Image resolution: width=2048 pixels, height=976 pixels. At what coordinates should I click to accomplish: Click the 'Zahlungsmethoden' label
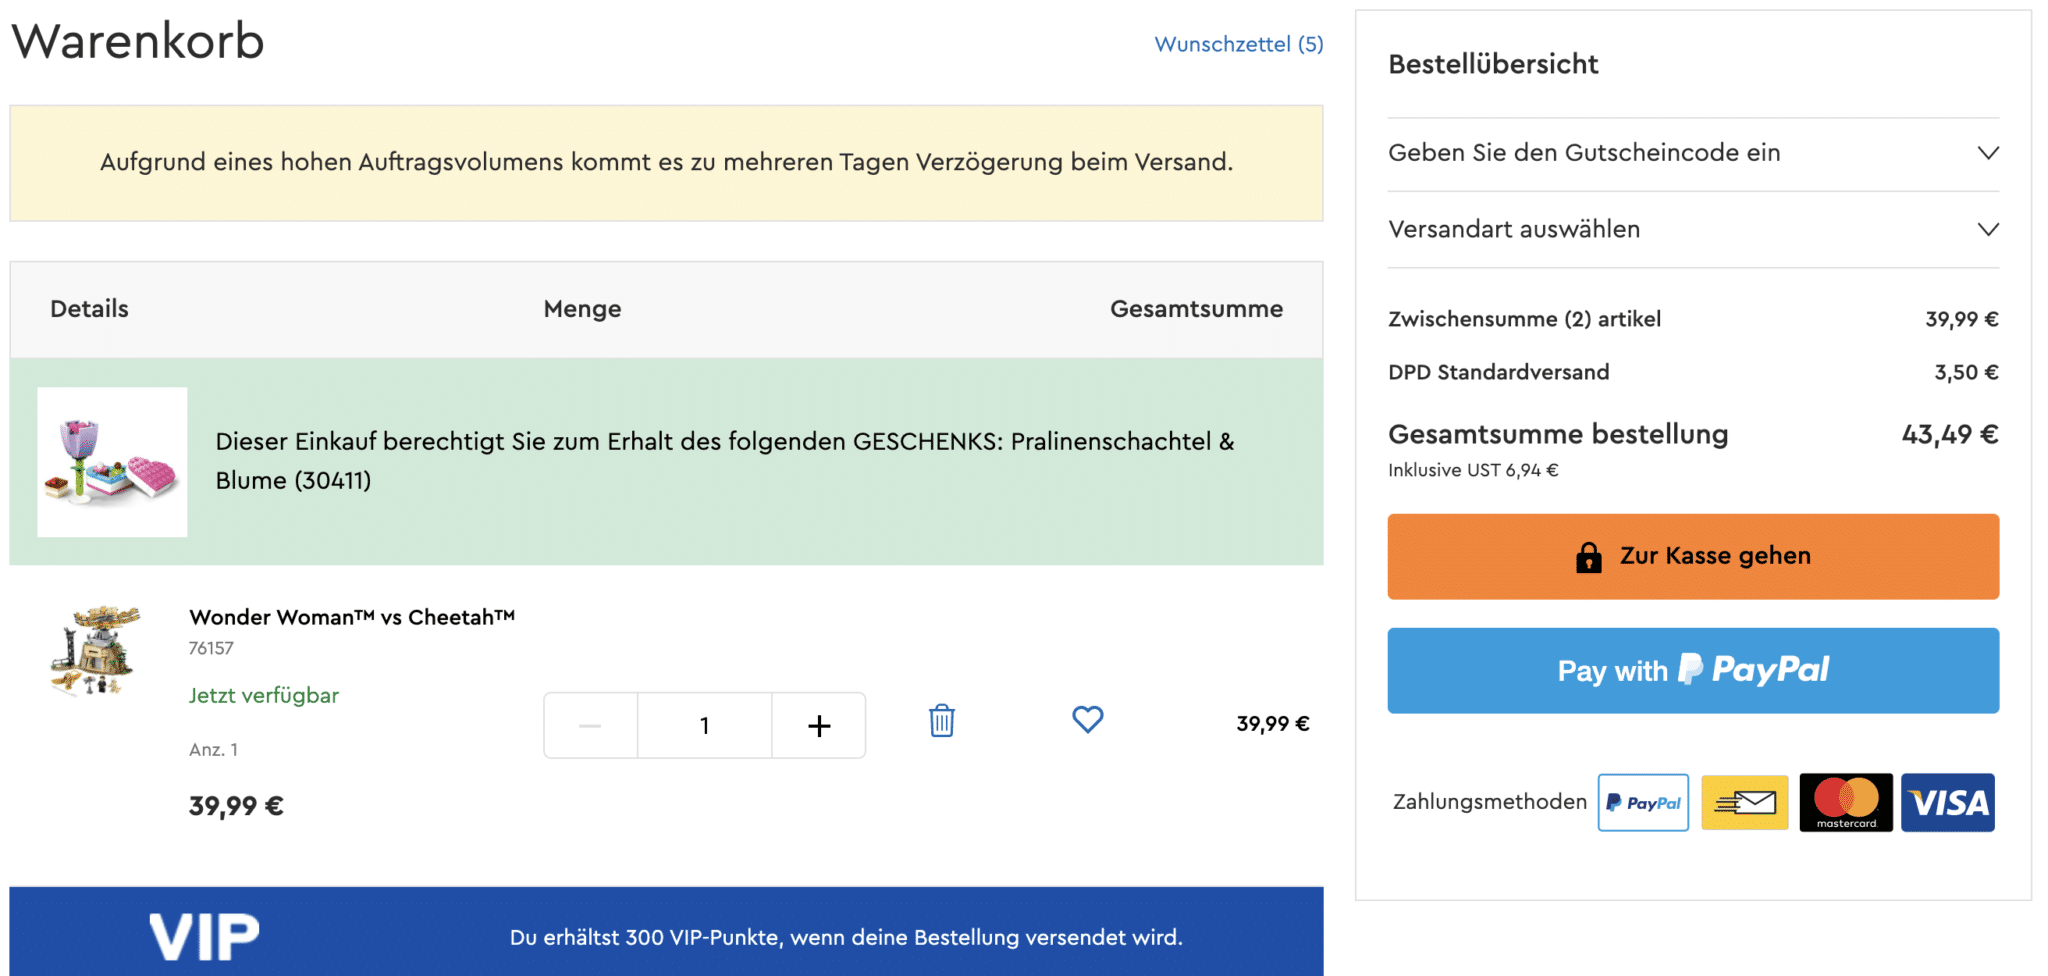click(1490, 802)
